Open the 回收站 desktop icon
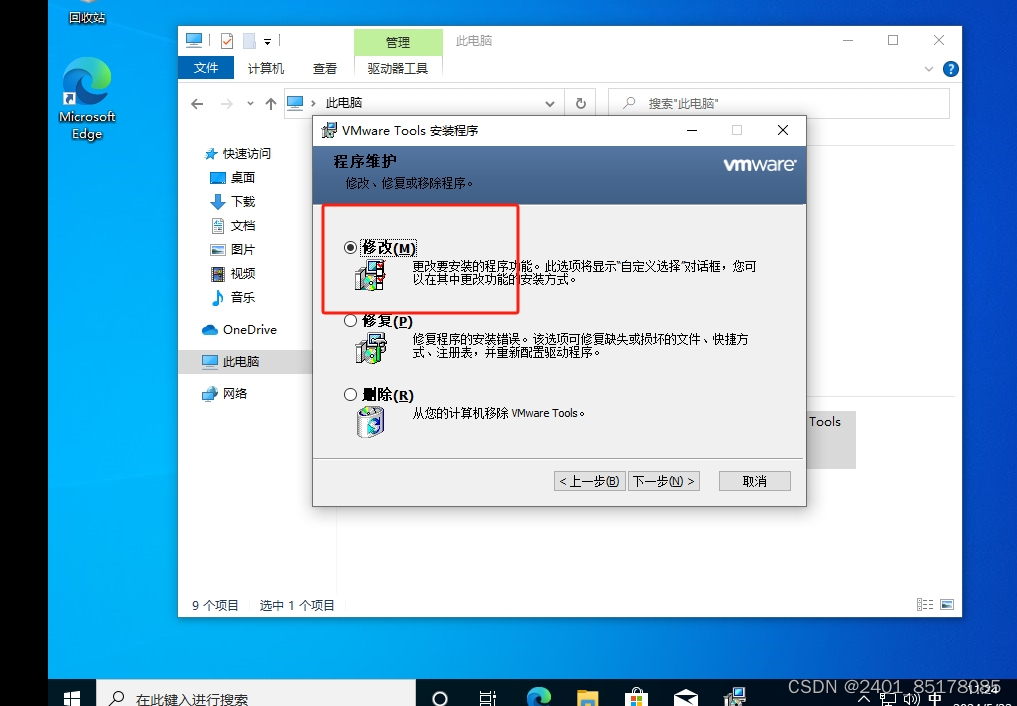 tap(87, 13)
